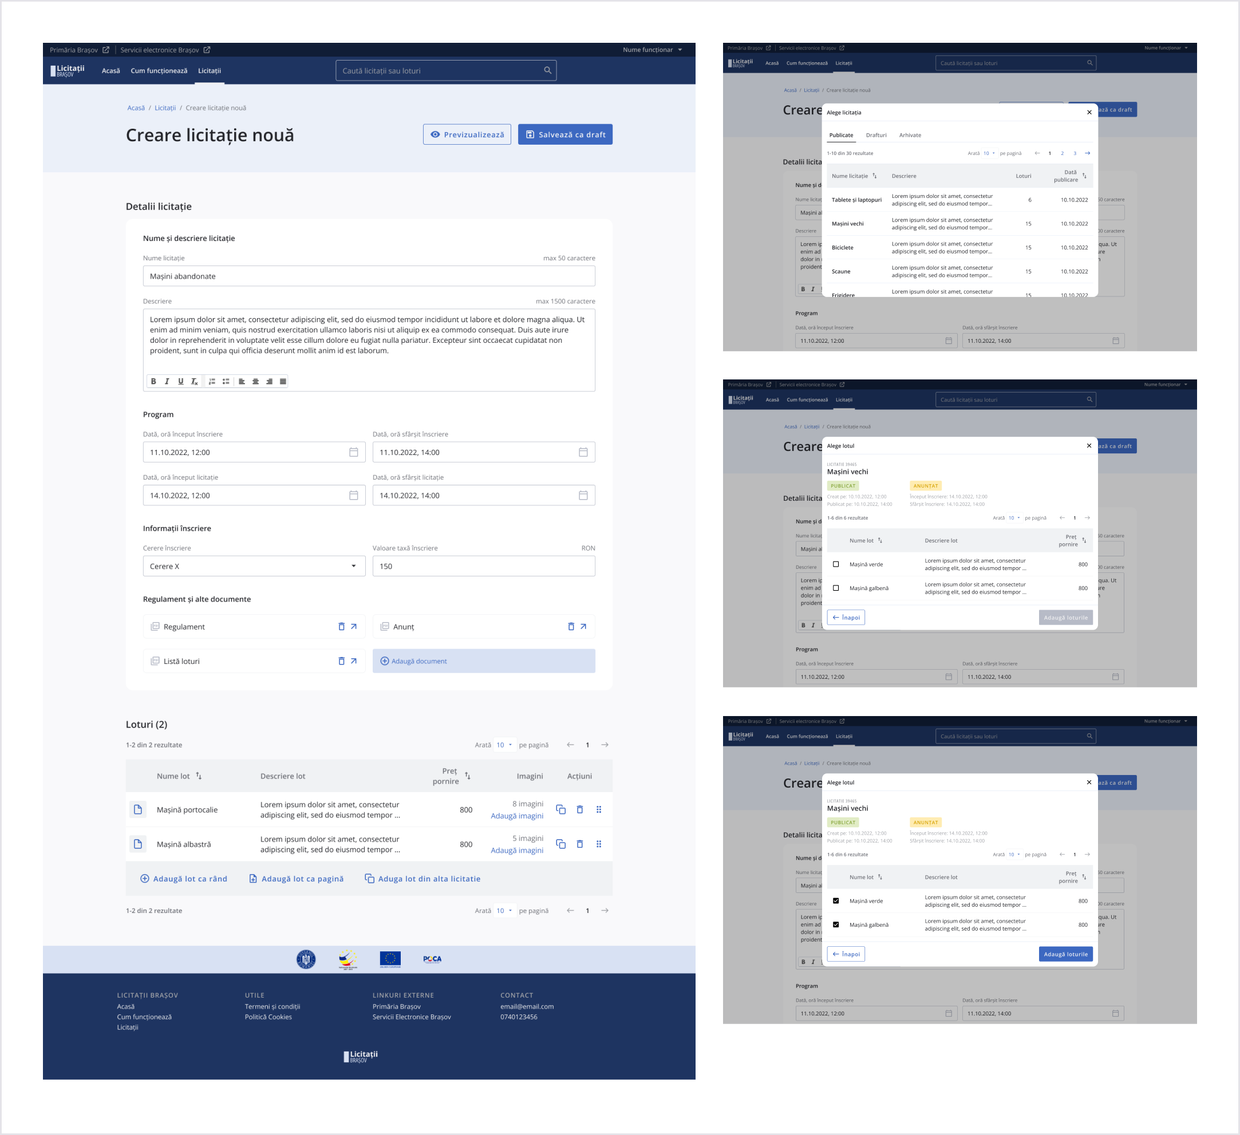This screenshot has height=1135, width=1240.
Task: Delete the Mașină albastră lot
Action: point(580,843)
